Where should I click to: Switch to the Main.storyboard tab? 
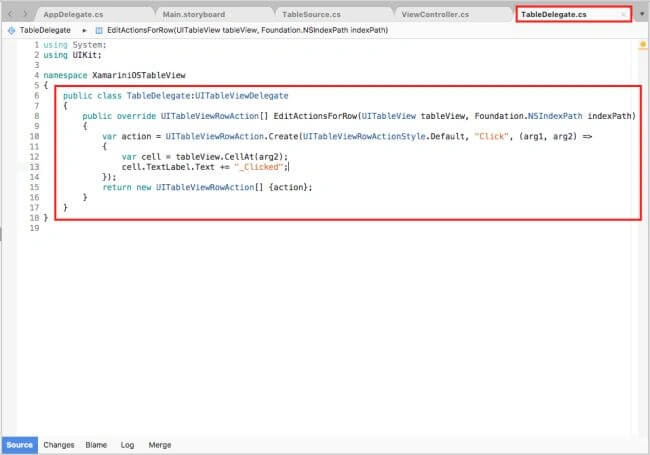pyautogui.click(x=194, y=15)
